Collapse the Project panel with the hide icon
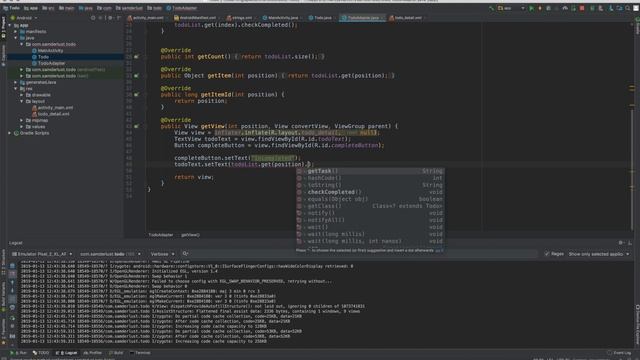The height and width of the screenshot is (360, 640). [x=119, y=18]
